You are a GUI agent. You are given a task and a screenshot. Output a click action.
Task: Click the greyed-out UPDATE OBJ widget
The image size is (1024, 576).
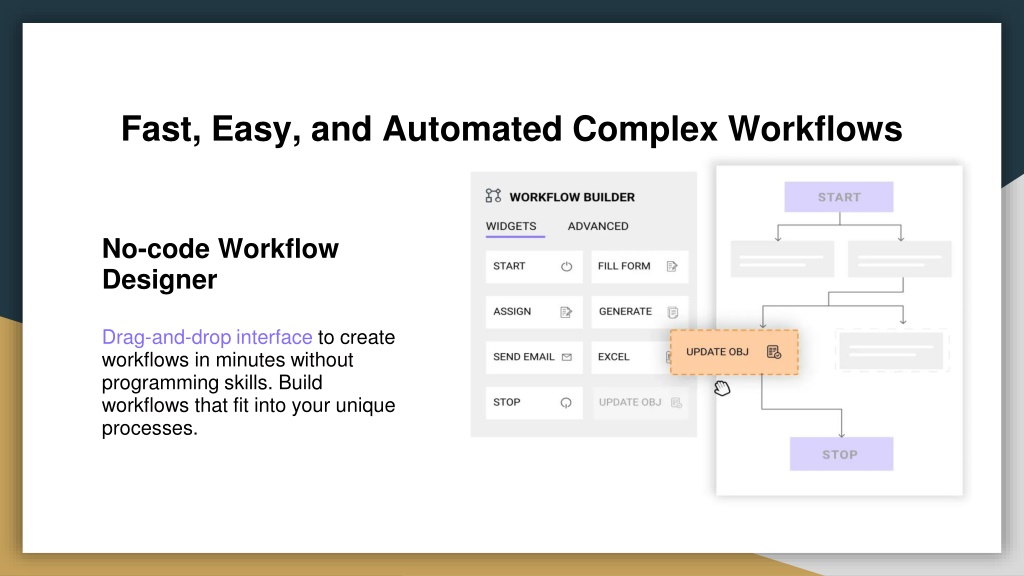click(639, 403)
